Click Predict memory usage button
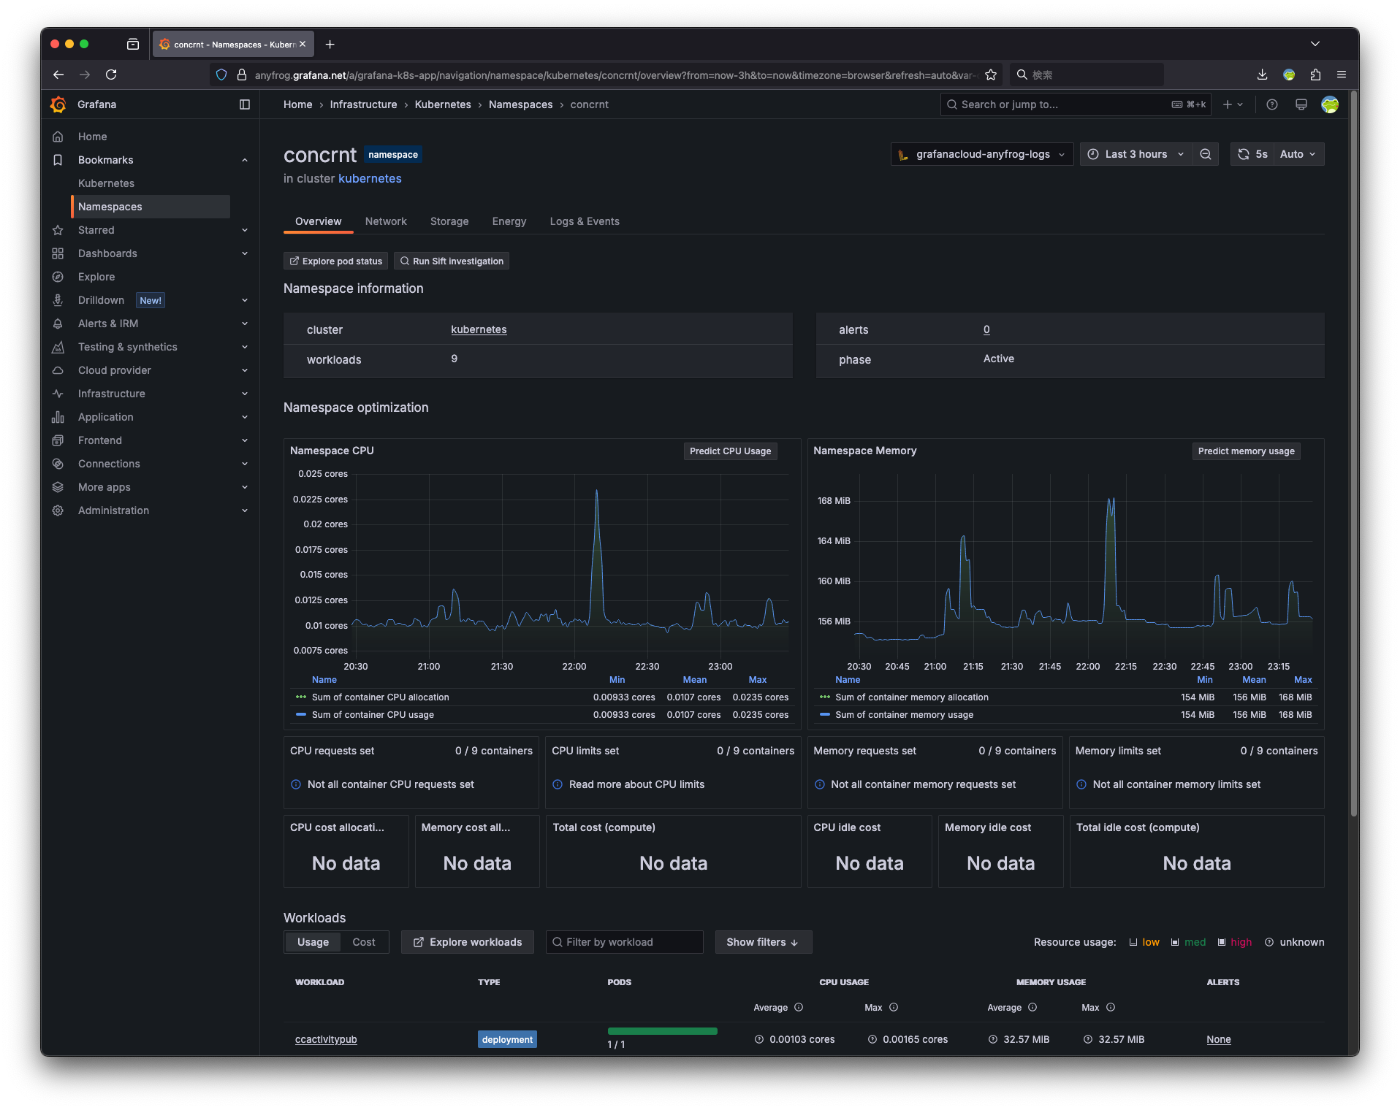The image size is (1400, 1110). 1246,451
